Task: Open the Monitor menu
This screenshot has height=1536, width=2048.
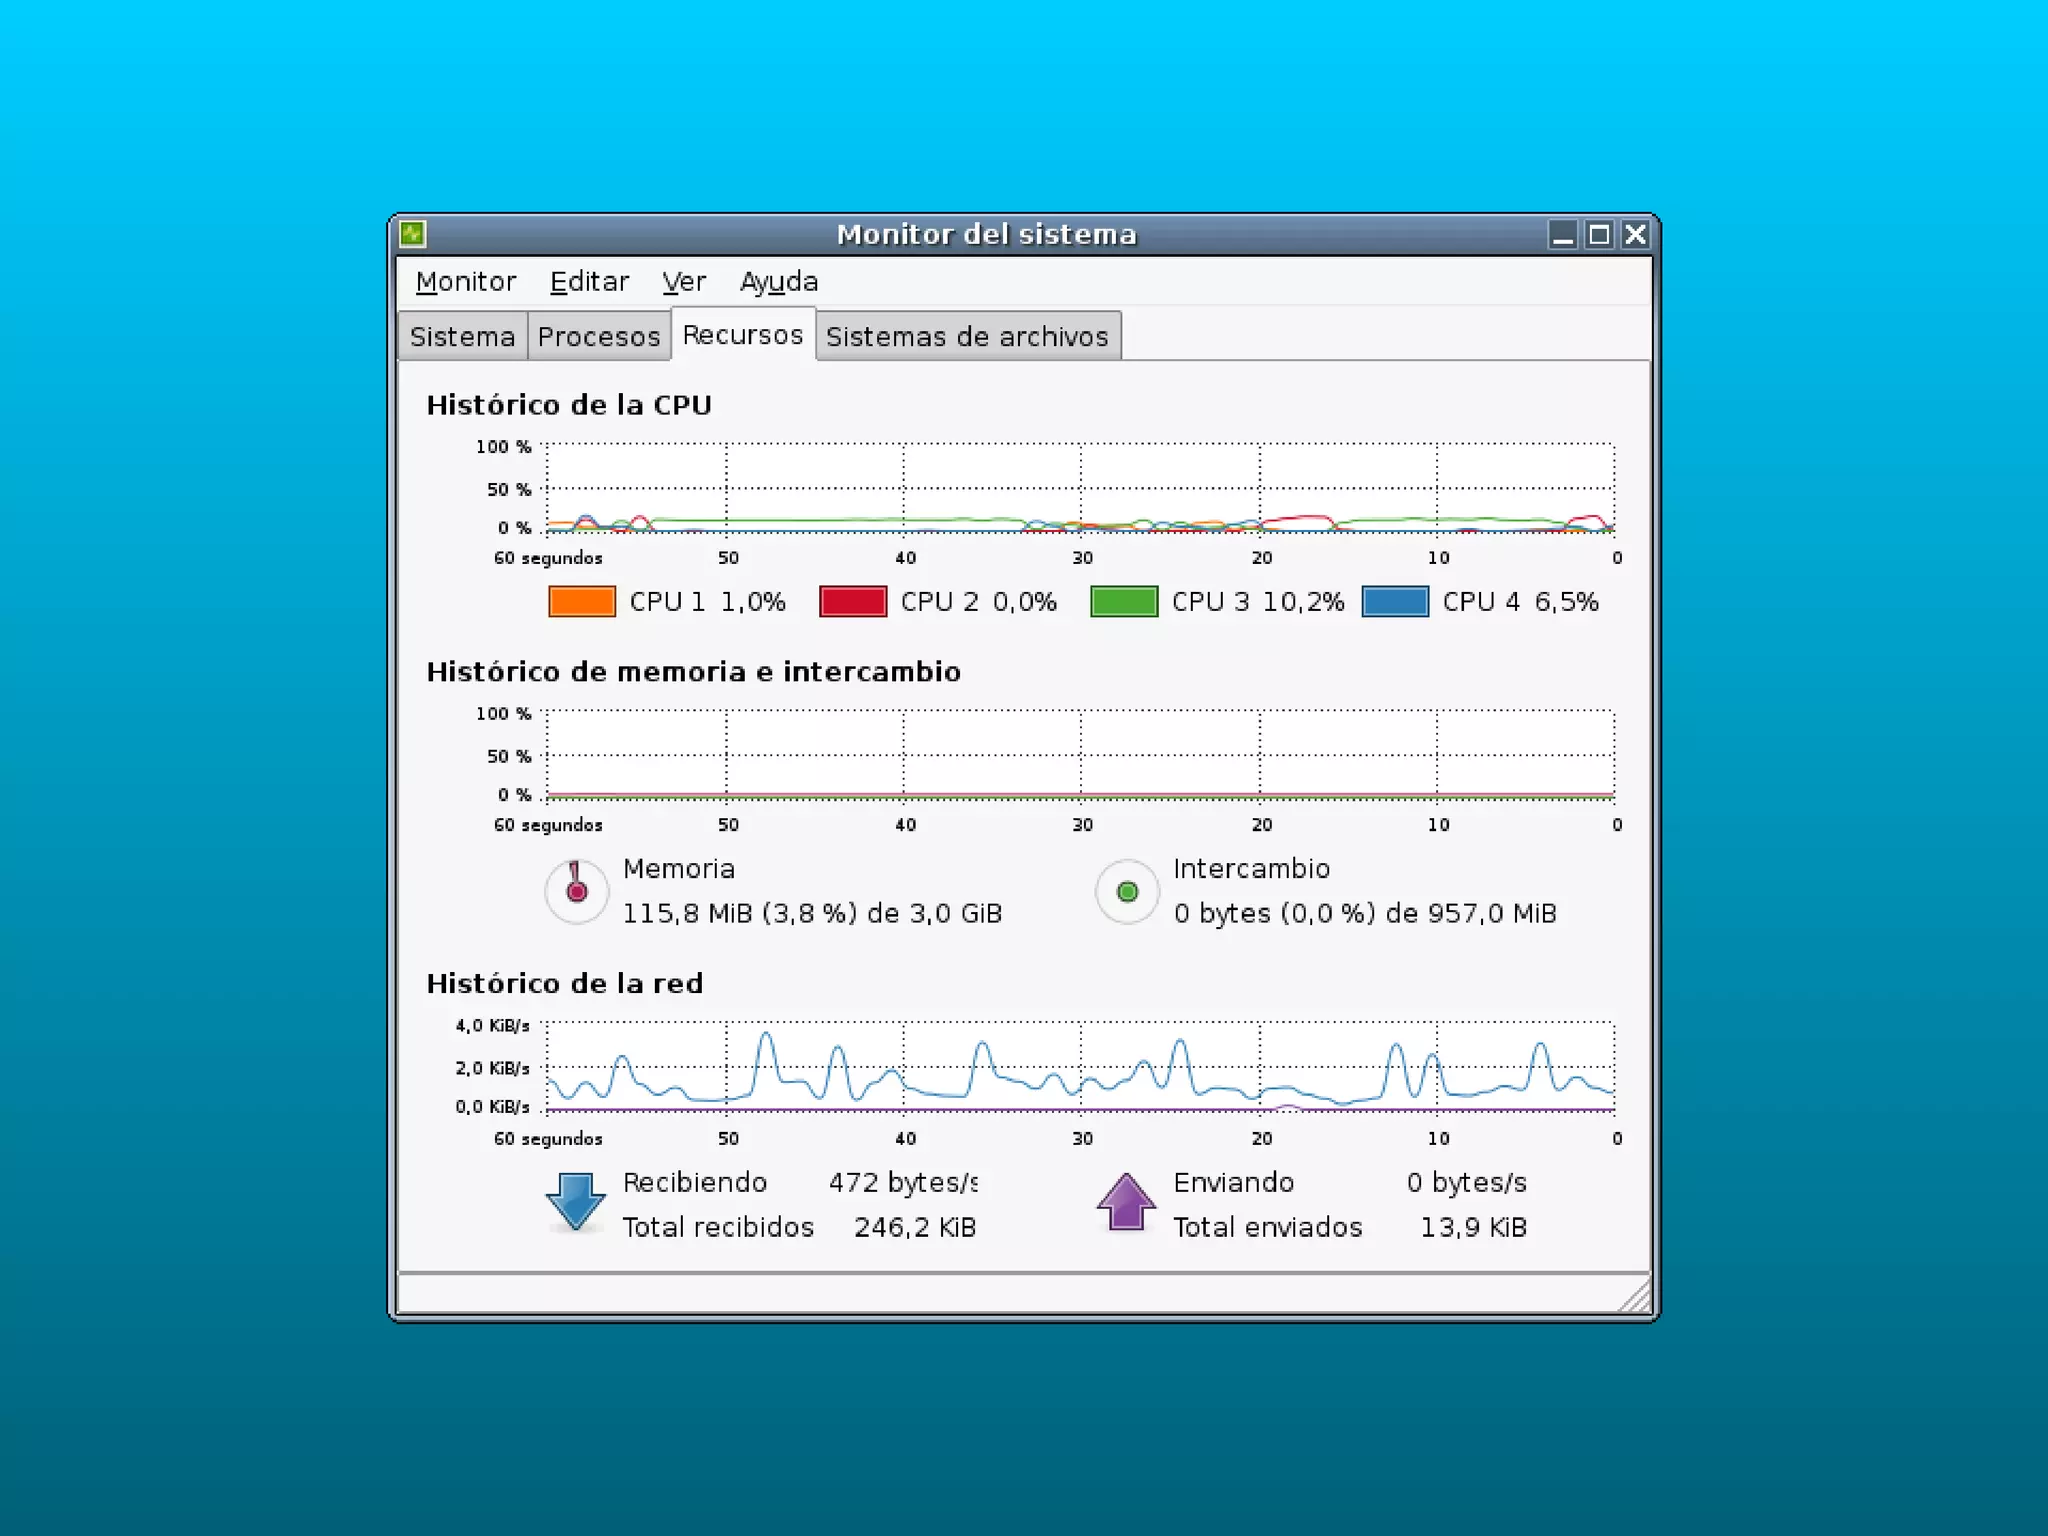Action: pos(466,282)
